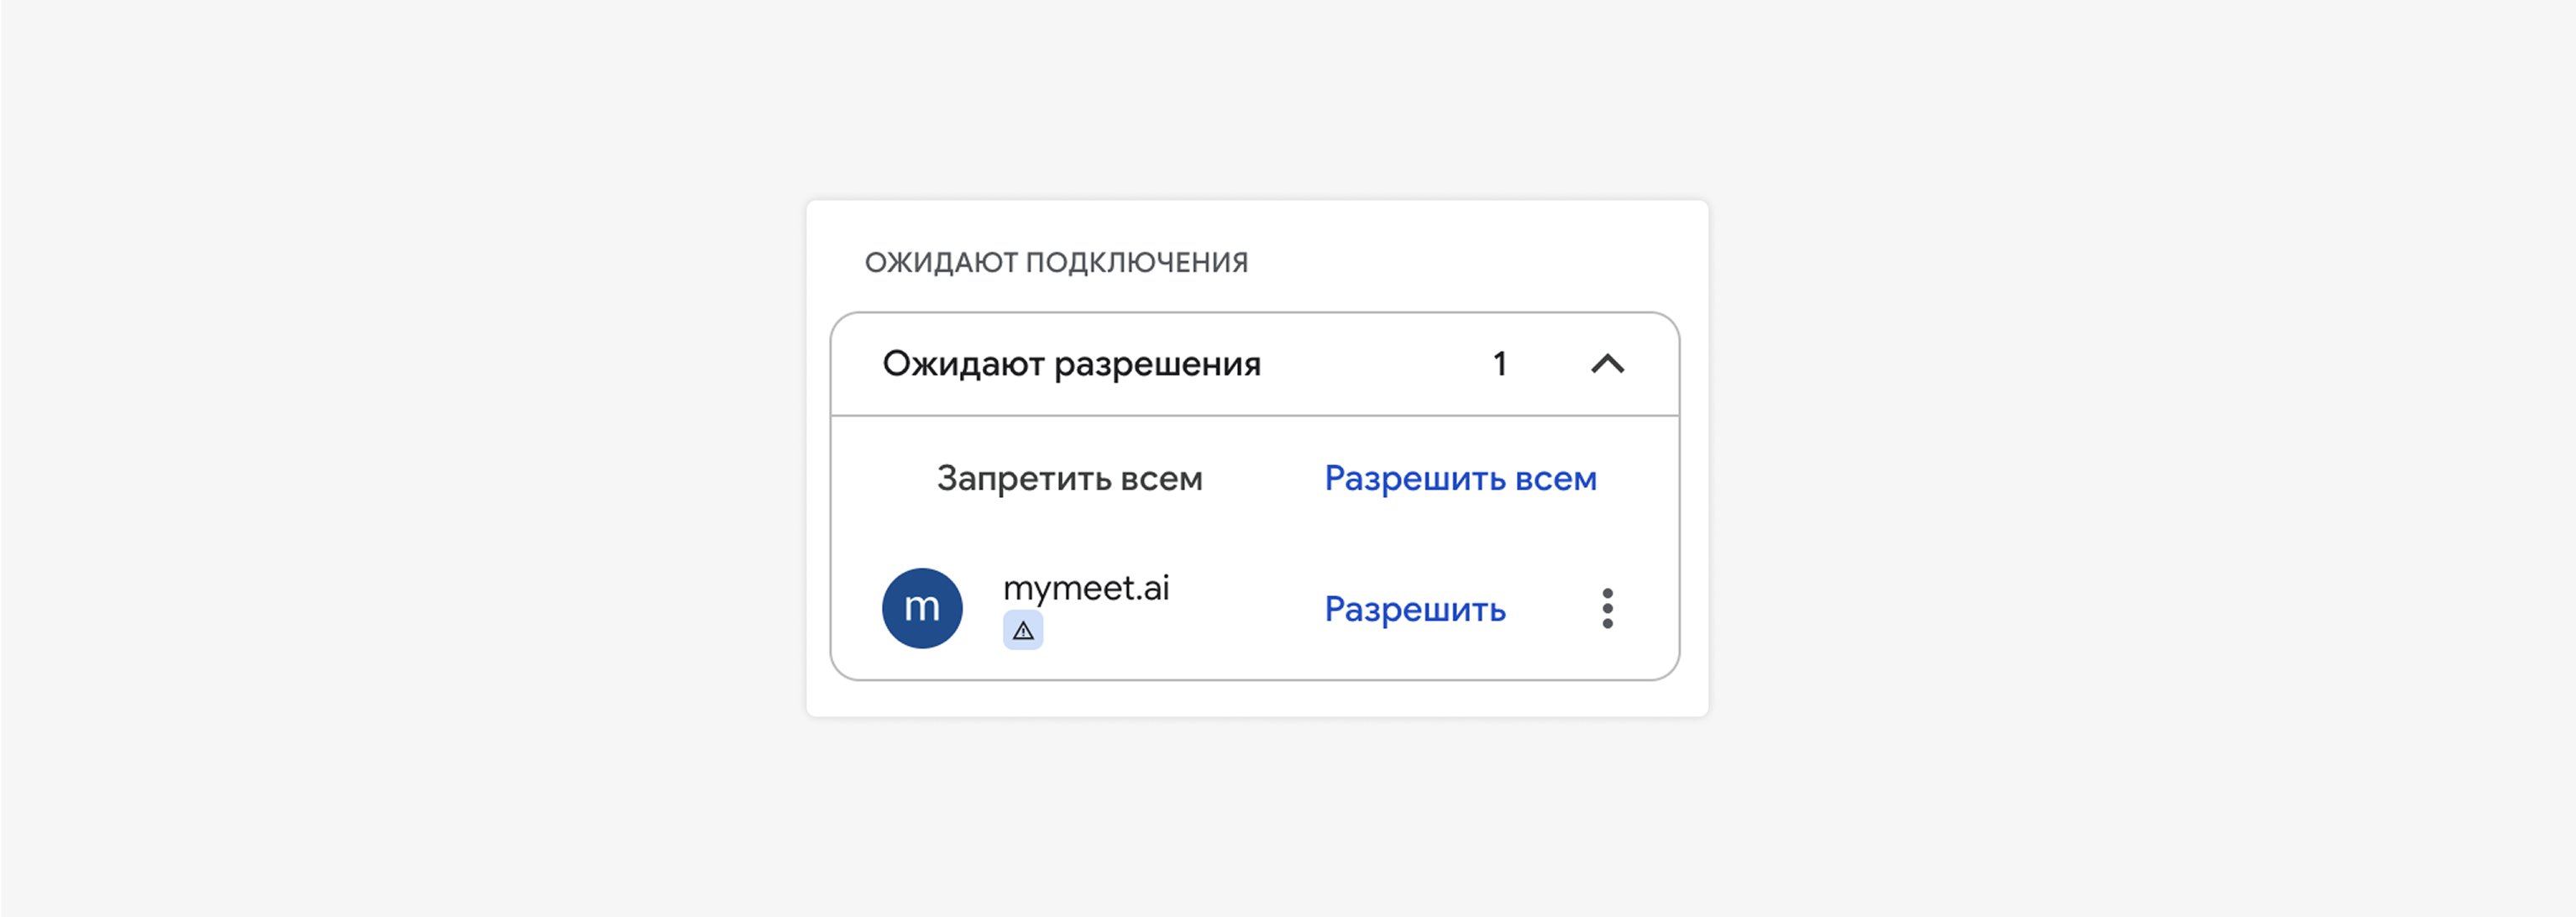The image size is (2576, 917).
Task: Click the waiting count number 1
Action: tap(1499, 364)
